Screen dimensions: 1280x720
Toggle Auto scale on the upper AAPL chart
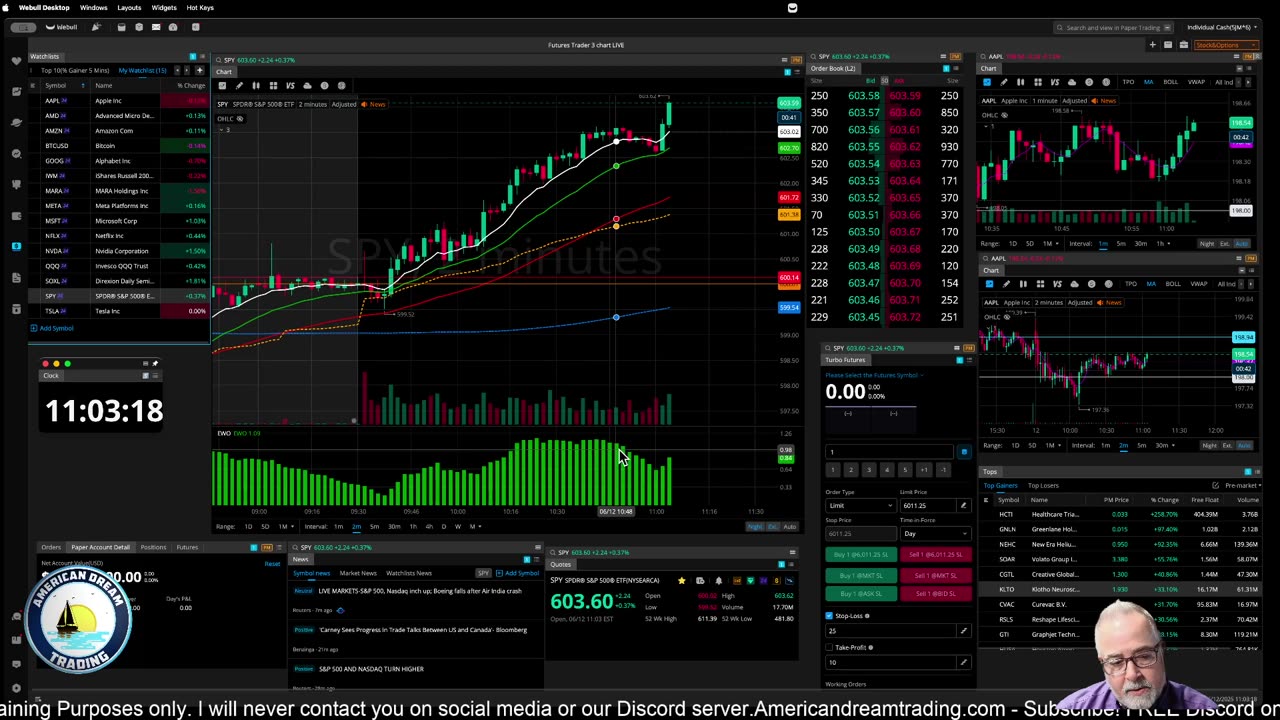tap(1242, 243)
